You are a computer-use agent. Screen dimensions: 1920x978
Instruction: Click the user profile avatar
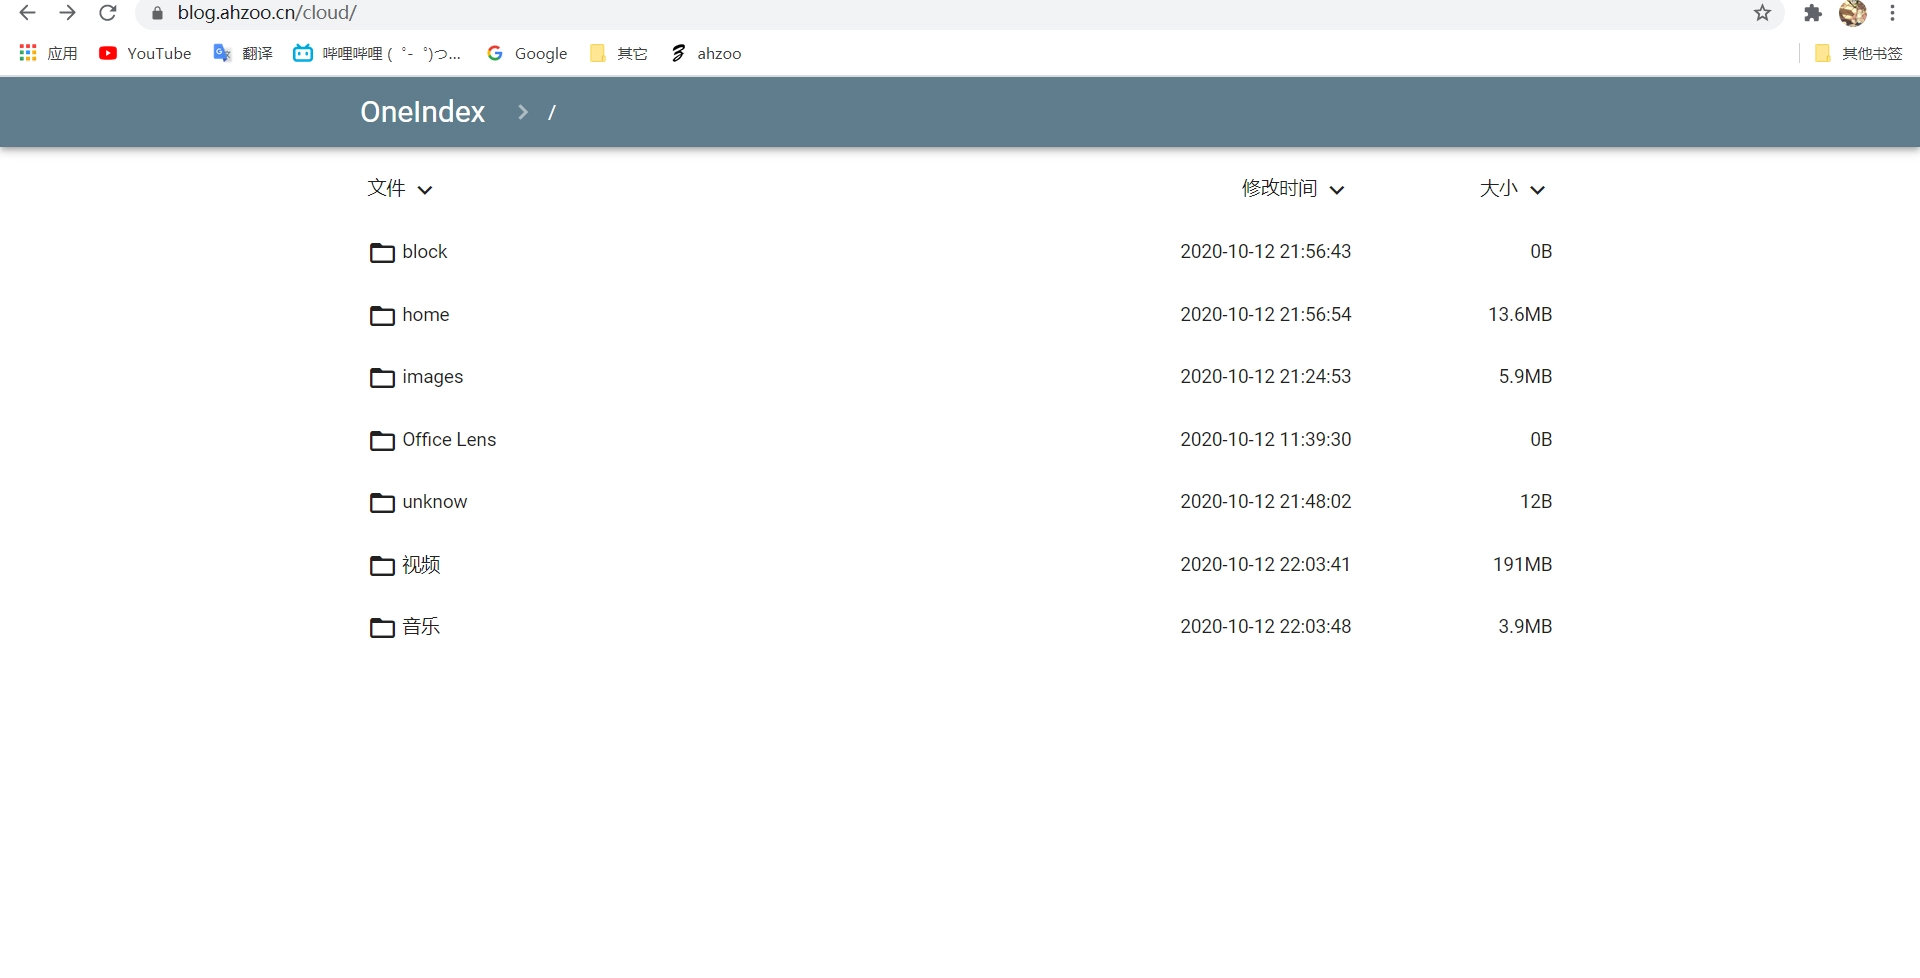[1852, 13]
